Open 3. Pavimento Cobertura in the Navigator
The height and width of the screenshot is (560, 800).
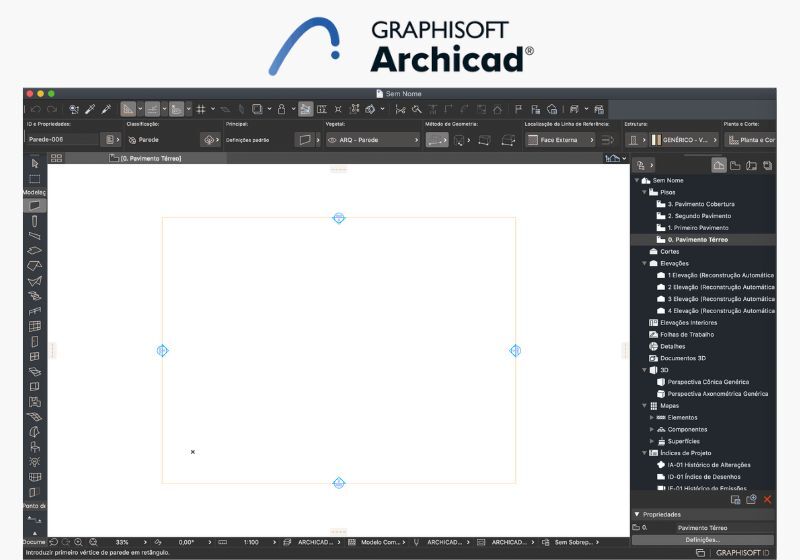click(x=701, y=204)
